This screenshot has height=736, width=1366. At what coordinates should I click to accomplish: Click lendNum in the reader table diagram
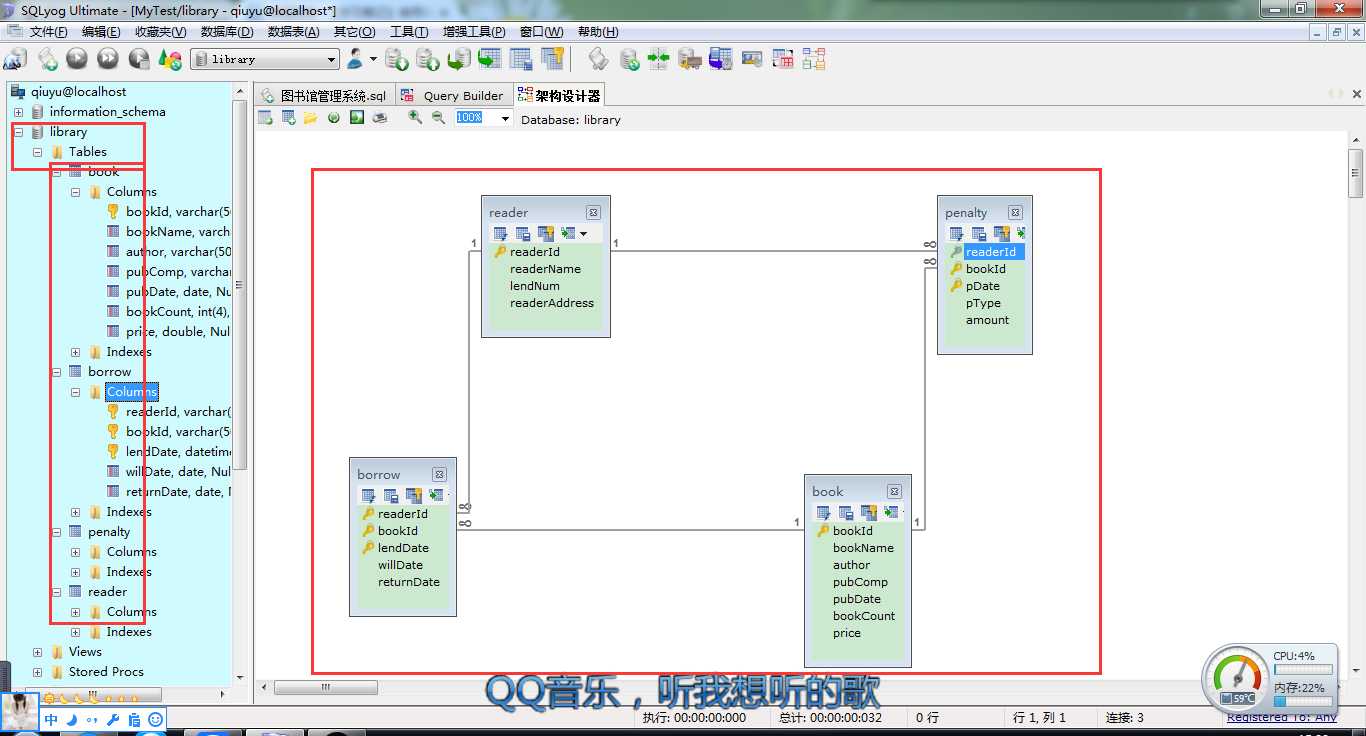535,286
